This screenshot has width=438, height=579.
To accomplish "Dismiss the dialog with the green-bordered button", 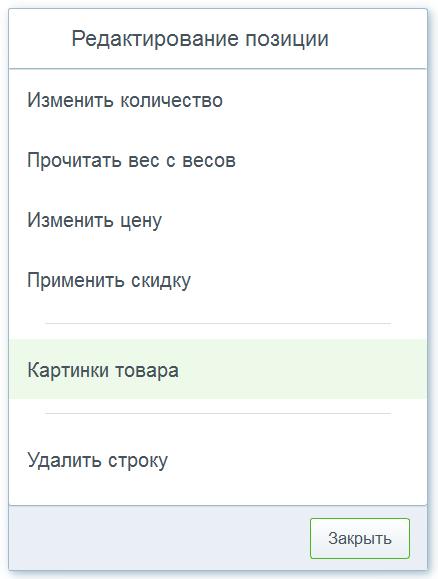I will pos(360,538).
